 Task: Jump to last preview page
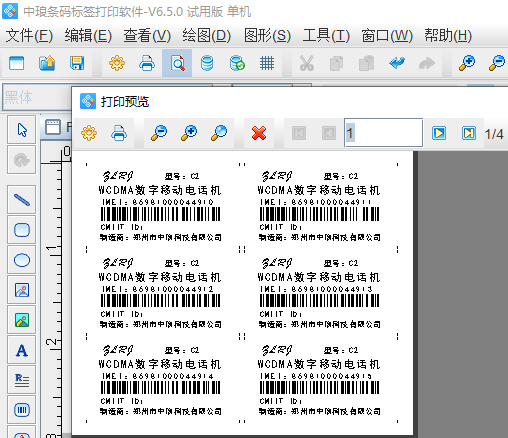pyautogui.click(x=469, y=133)
